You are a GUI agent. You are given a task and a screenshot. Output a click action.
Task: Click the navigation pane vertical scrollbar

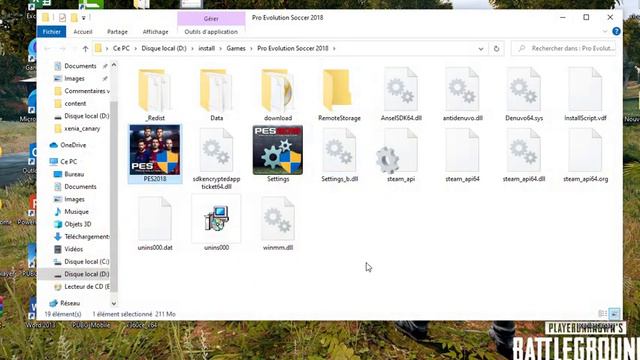pyautogui.click(x=114, y=196)
